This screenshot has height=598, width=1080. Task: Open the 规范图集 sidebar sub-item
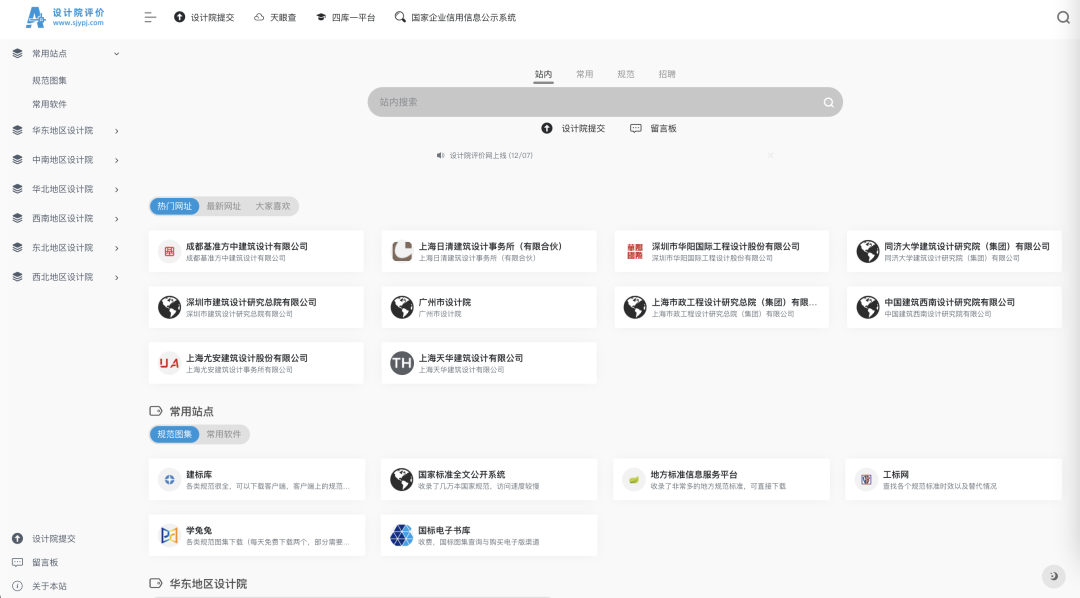[50, 81]
